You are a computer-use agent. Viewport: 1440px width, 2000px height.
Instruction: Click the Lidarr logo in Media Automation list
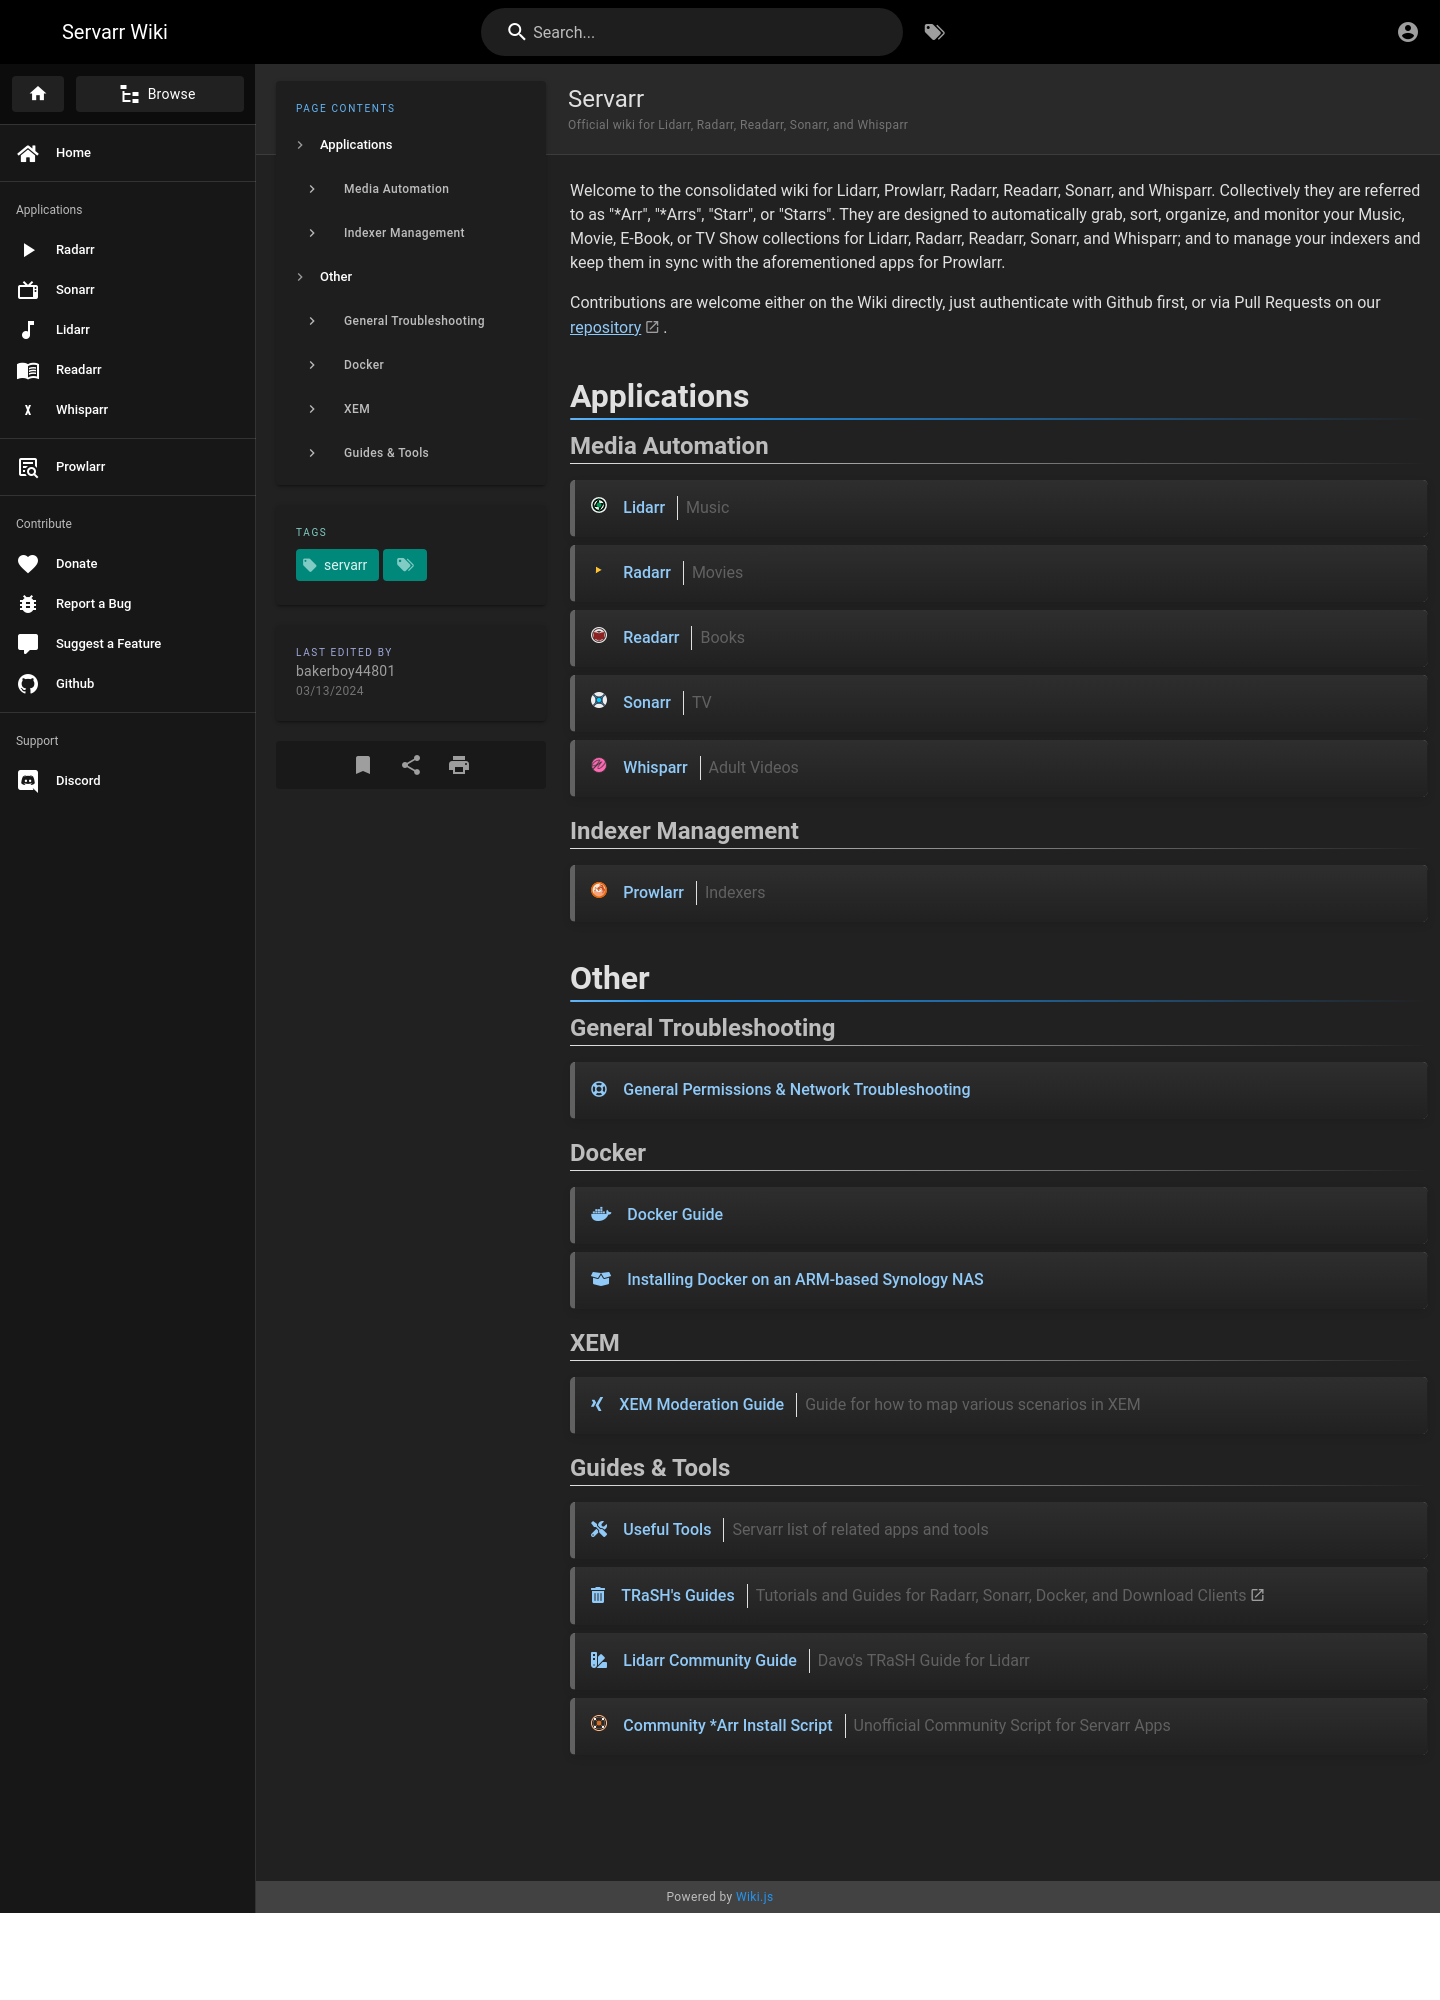pyautogui.click(x=599, y=506)
